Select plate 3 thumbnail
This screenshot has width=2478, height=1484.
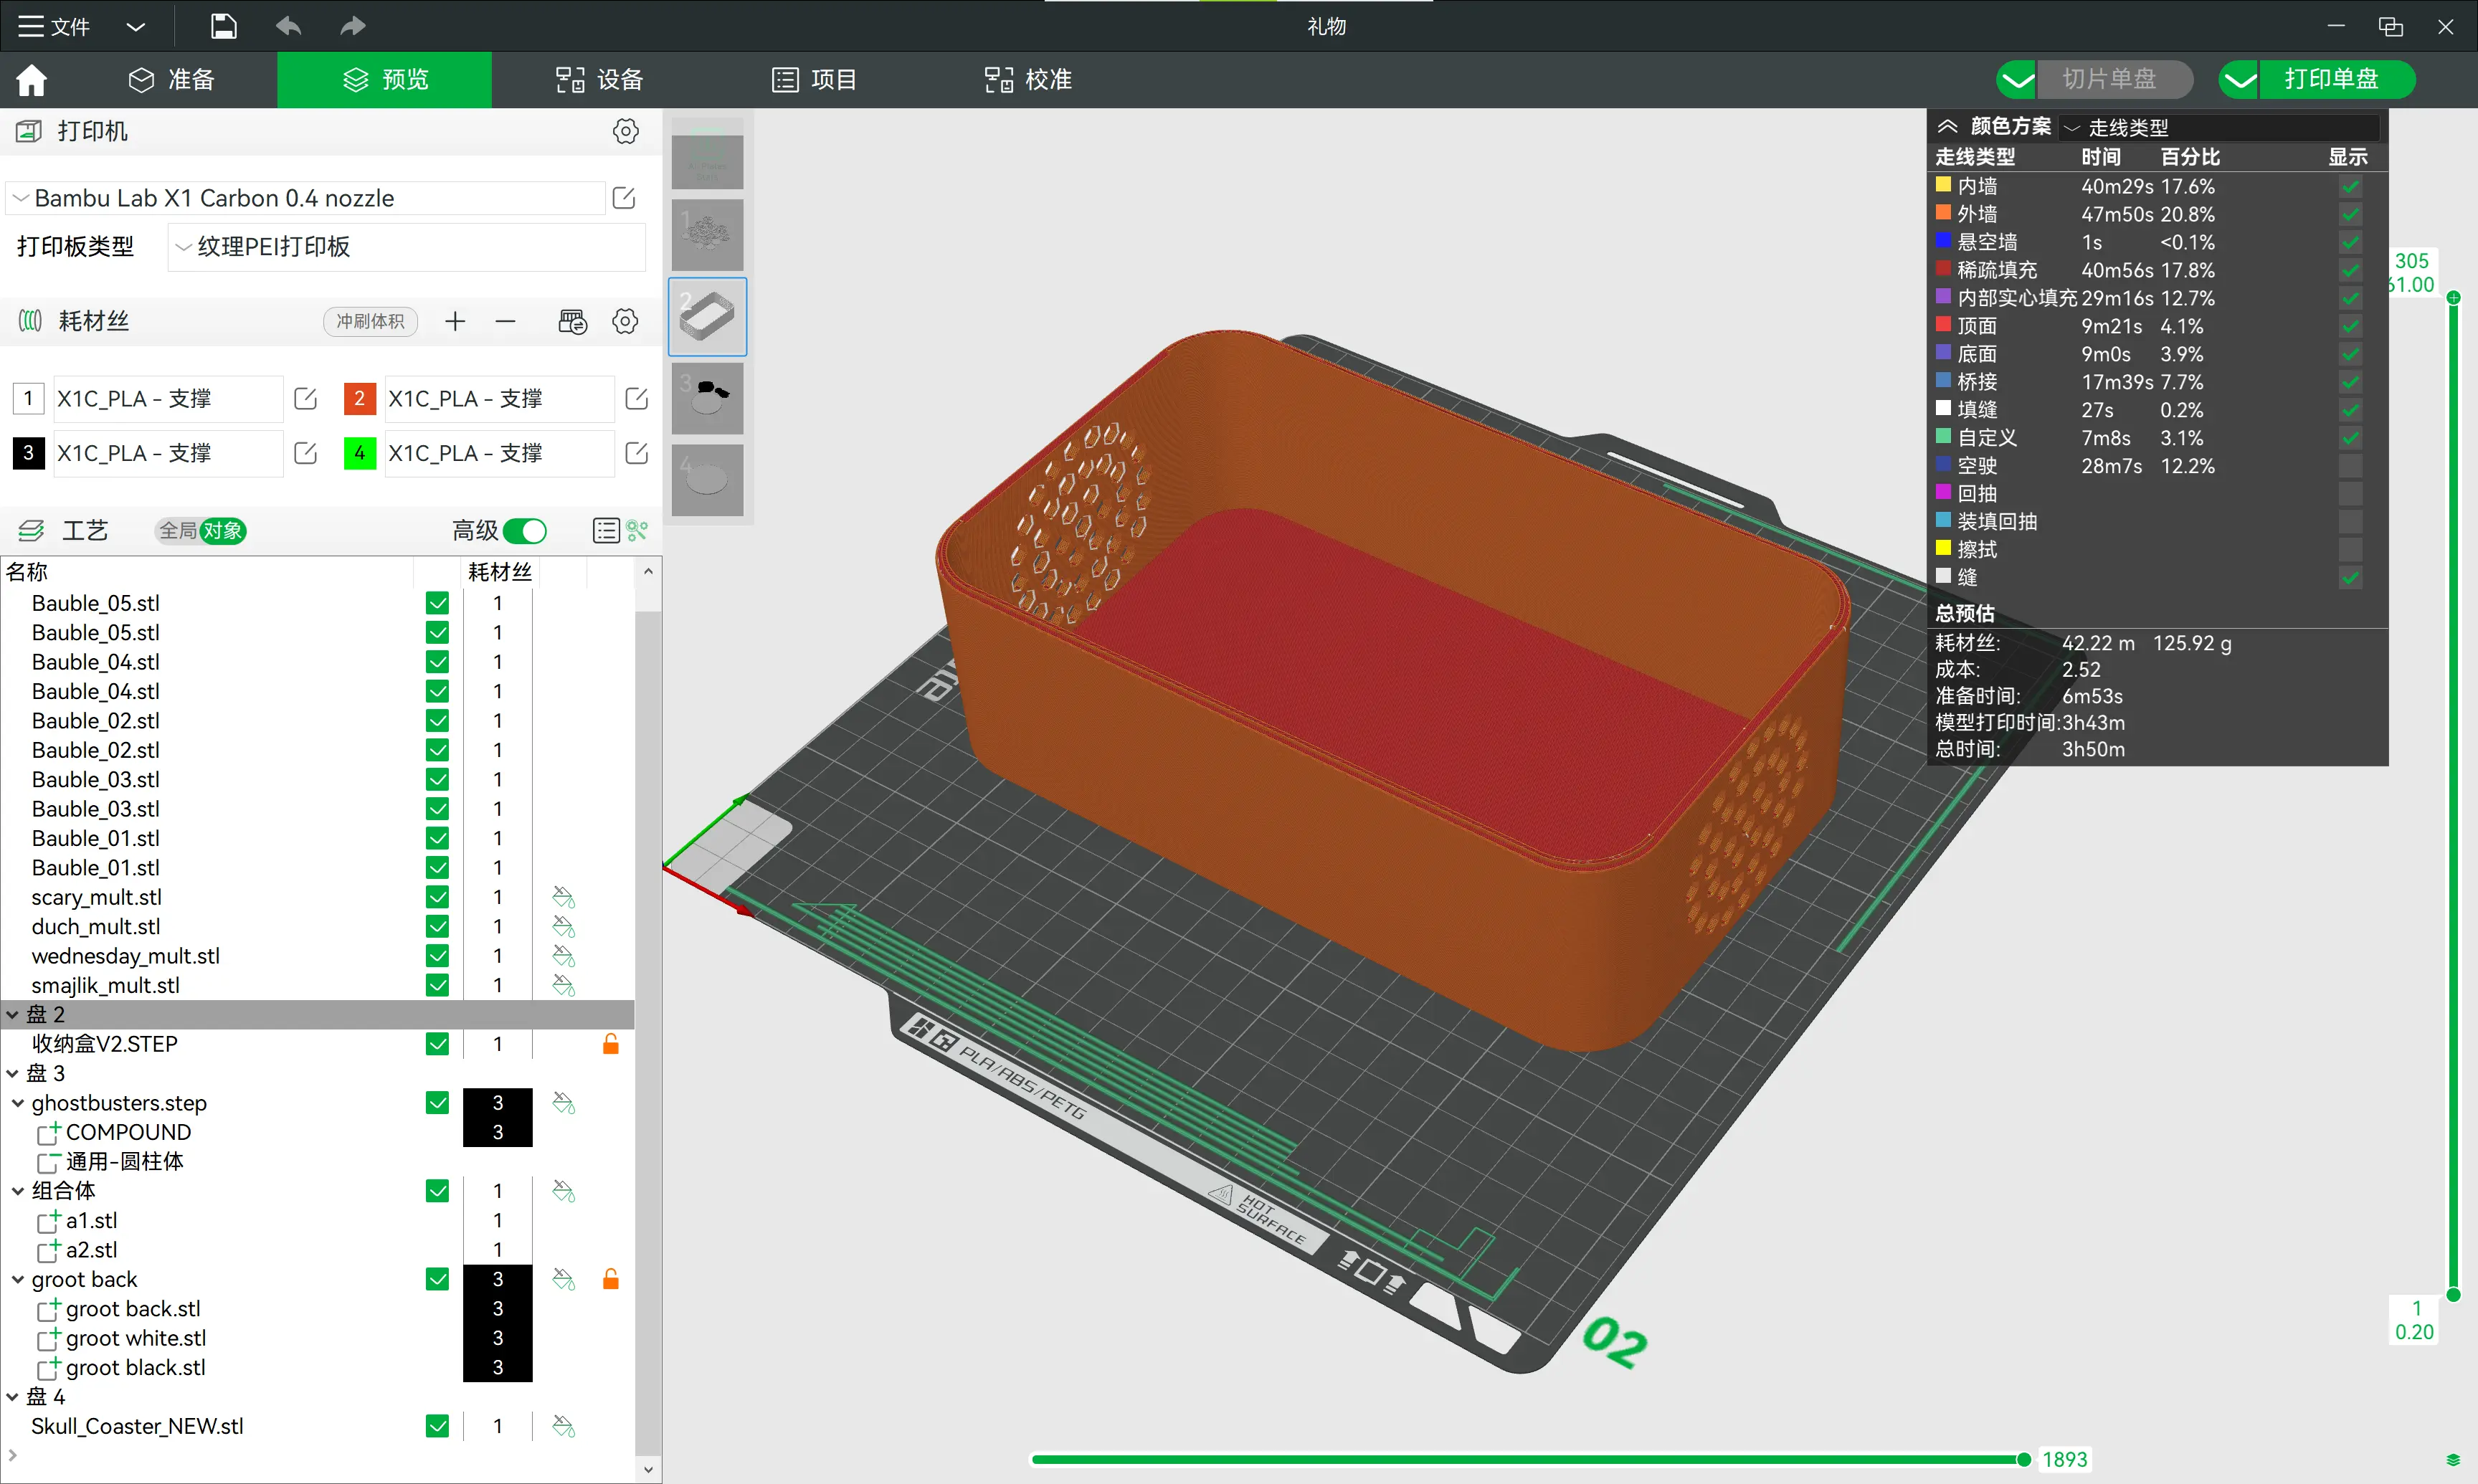coord(707,398)
